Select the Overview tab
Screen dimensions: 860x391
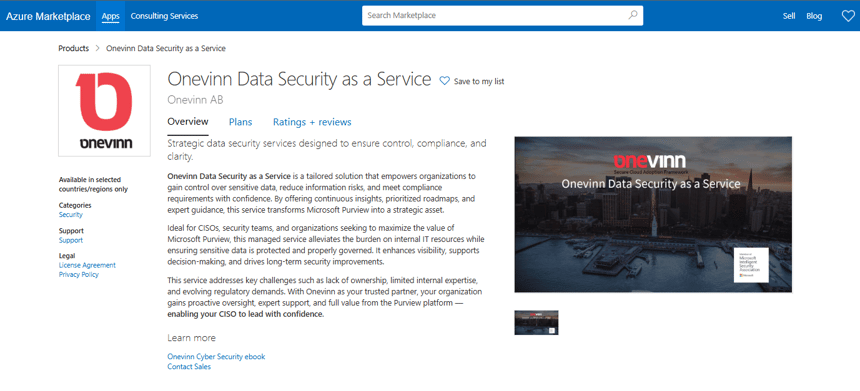click(188, 122)
